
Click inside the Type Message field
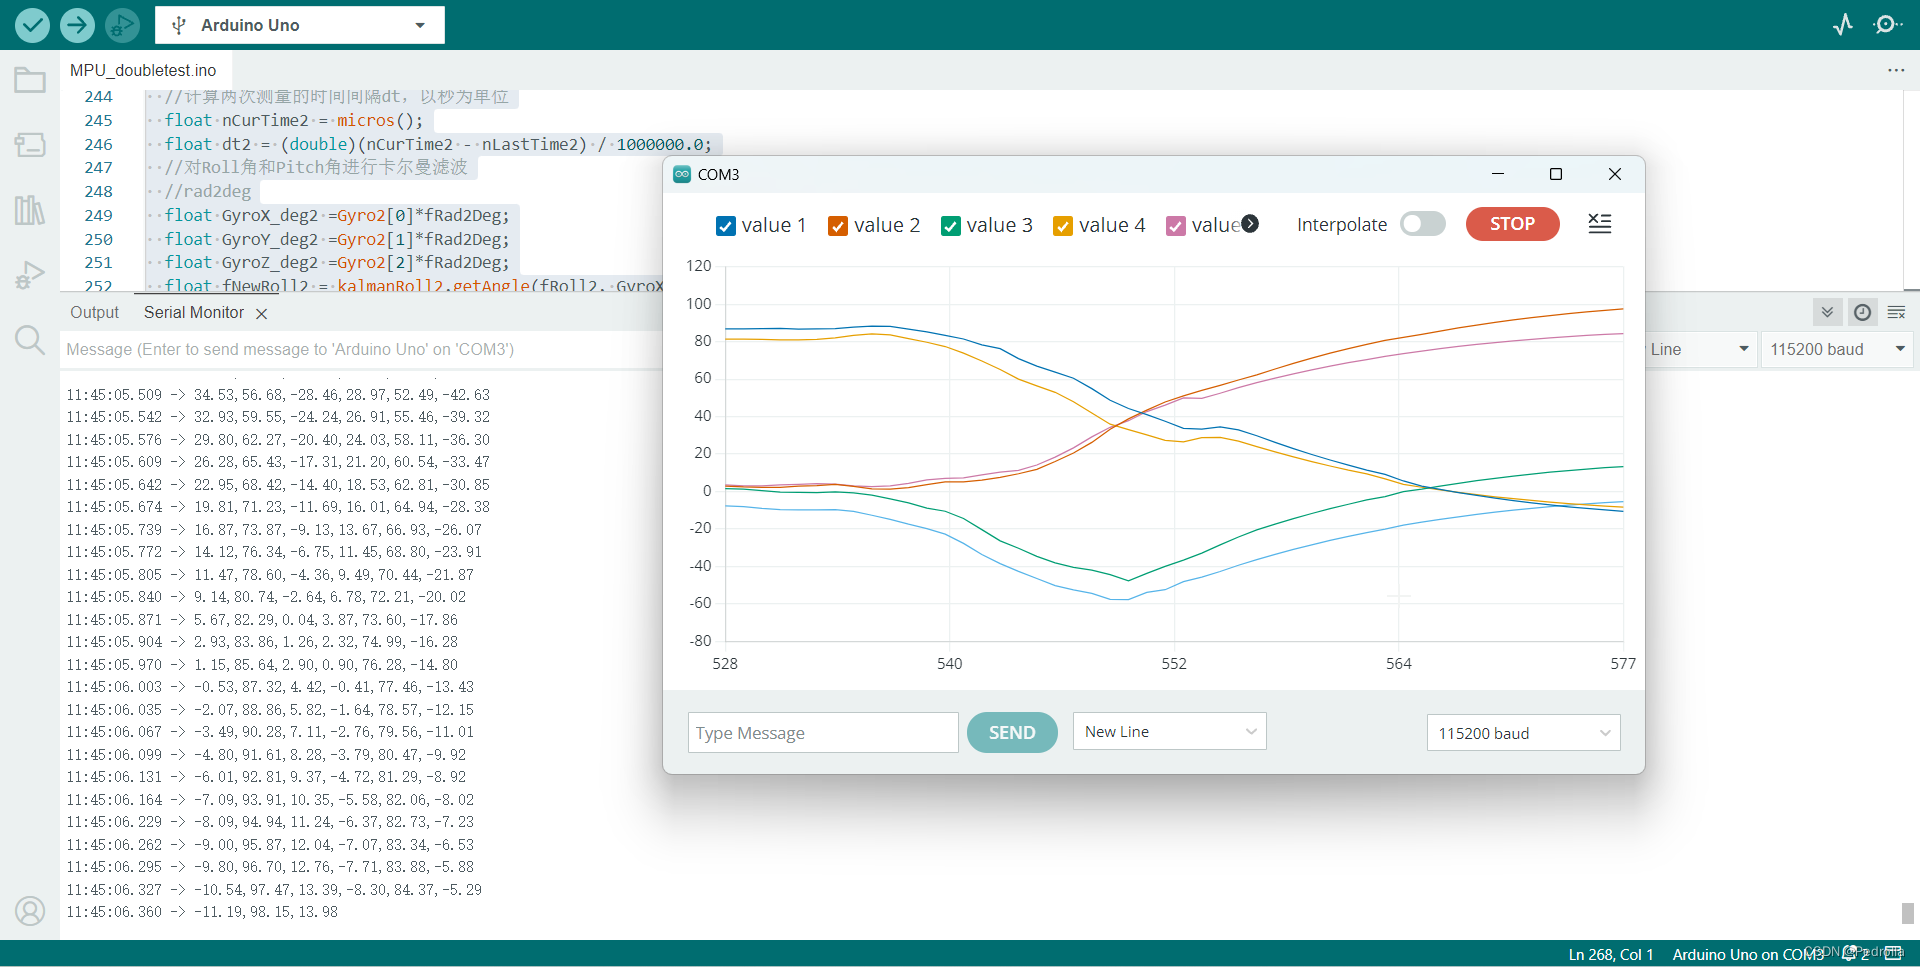coord(822,732)
